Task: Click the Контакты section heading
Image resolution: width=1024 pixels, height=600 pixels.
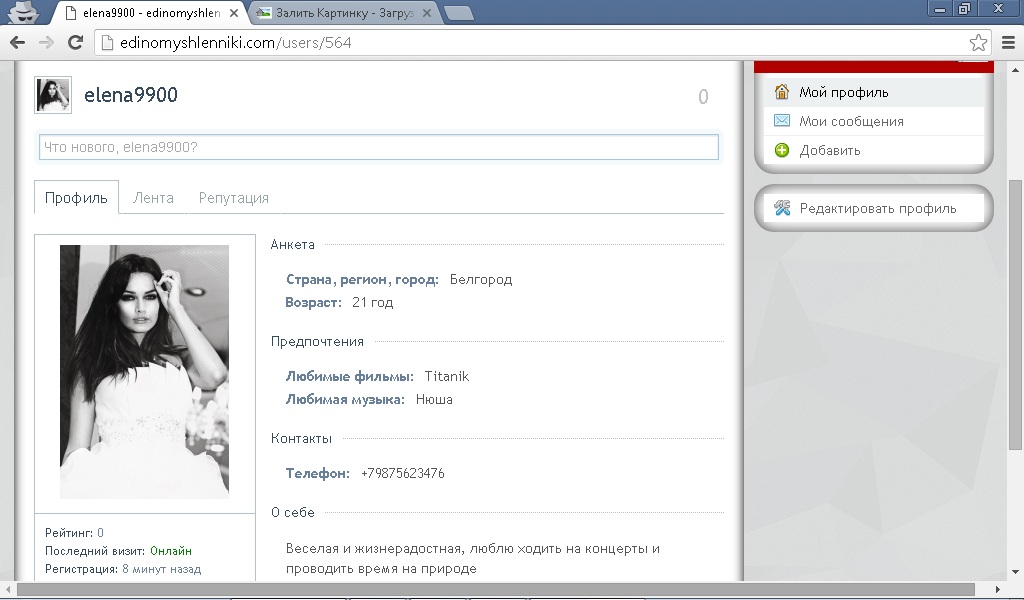Action: (301, 438)
